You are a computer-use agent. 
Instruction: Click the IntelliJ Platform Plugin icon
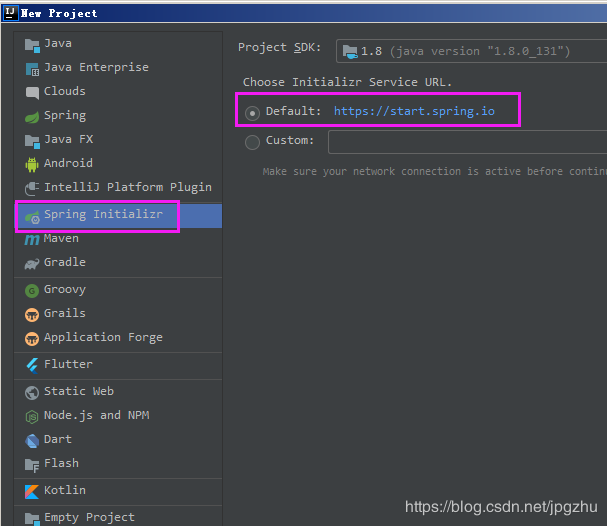(x=32, y=189)
